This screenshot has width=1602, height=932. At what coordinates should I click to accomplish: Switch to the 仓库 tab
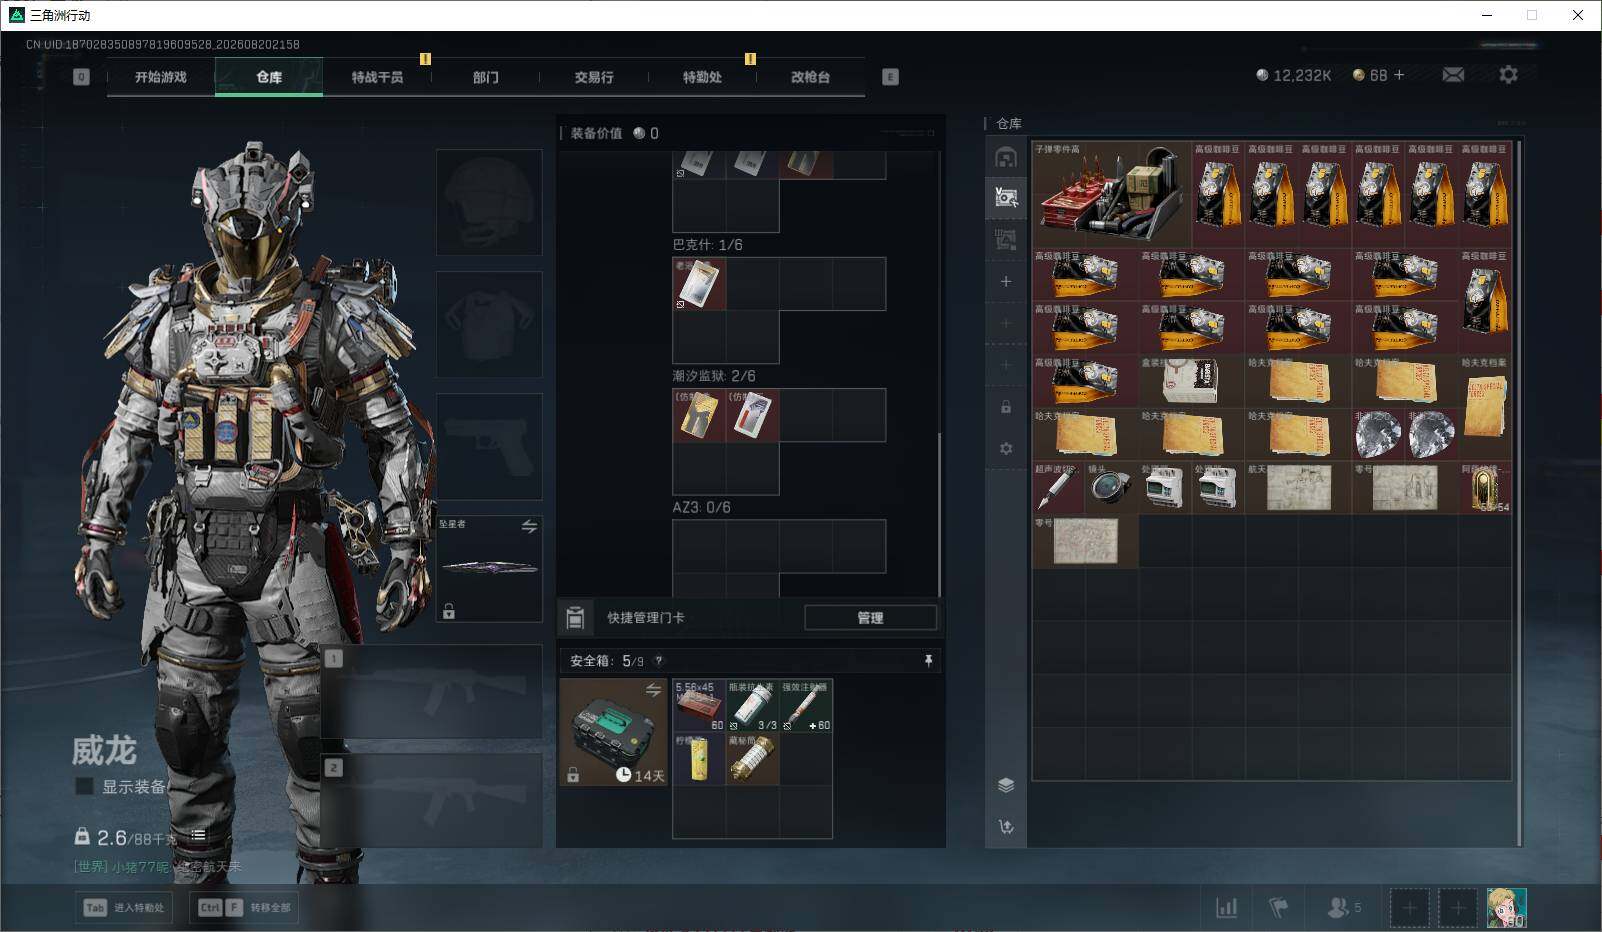(x=269, y=77)
